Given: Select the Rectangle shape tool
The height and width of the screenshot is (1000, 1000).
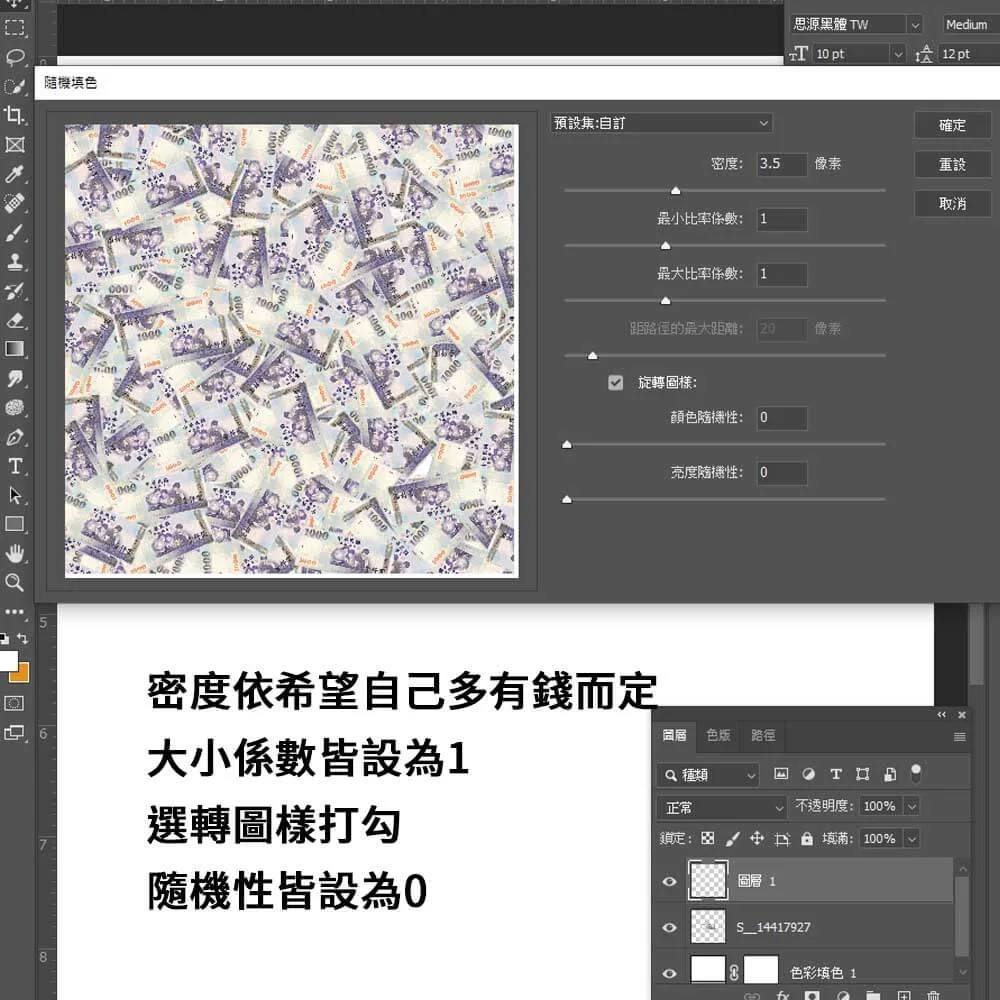Looking at the screenshot, I should coord(15,524).
